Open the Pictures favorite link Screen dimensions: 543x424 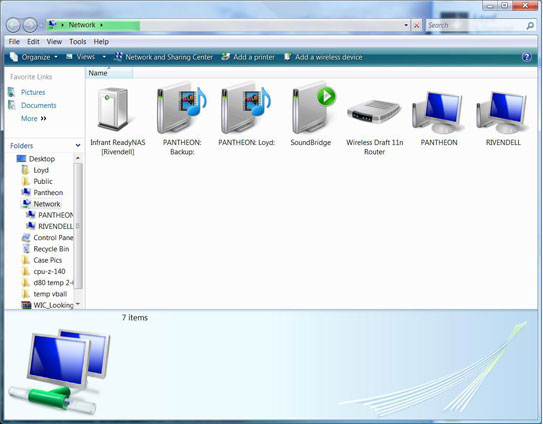33,92
